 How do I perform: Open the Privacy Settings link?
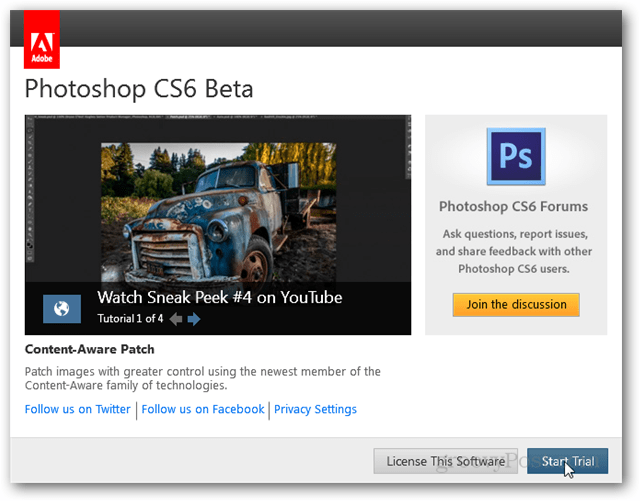(x=315, y=409)
